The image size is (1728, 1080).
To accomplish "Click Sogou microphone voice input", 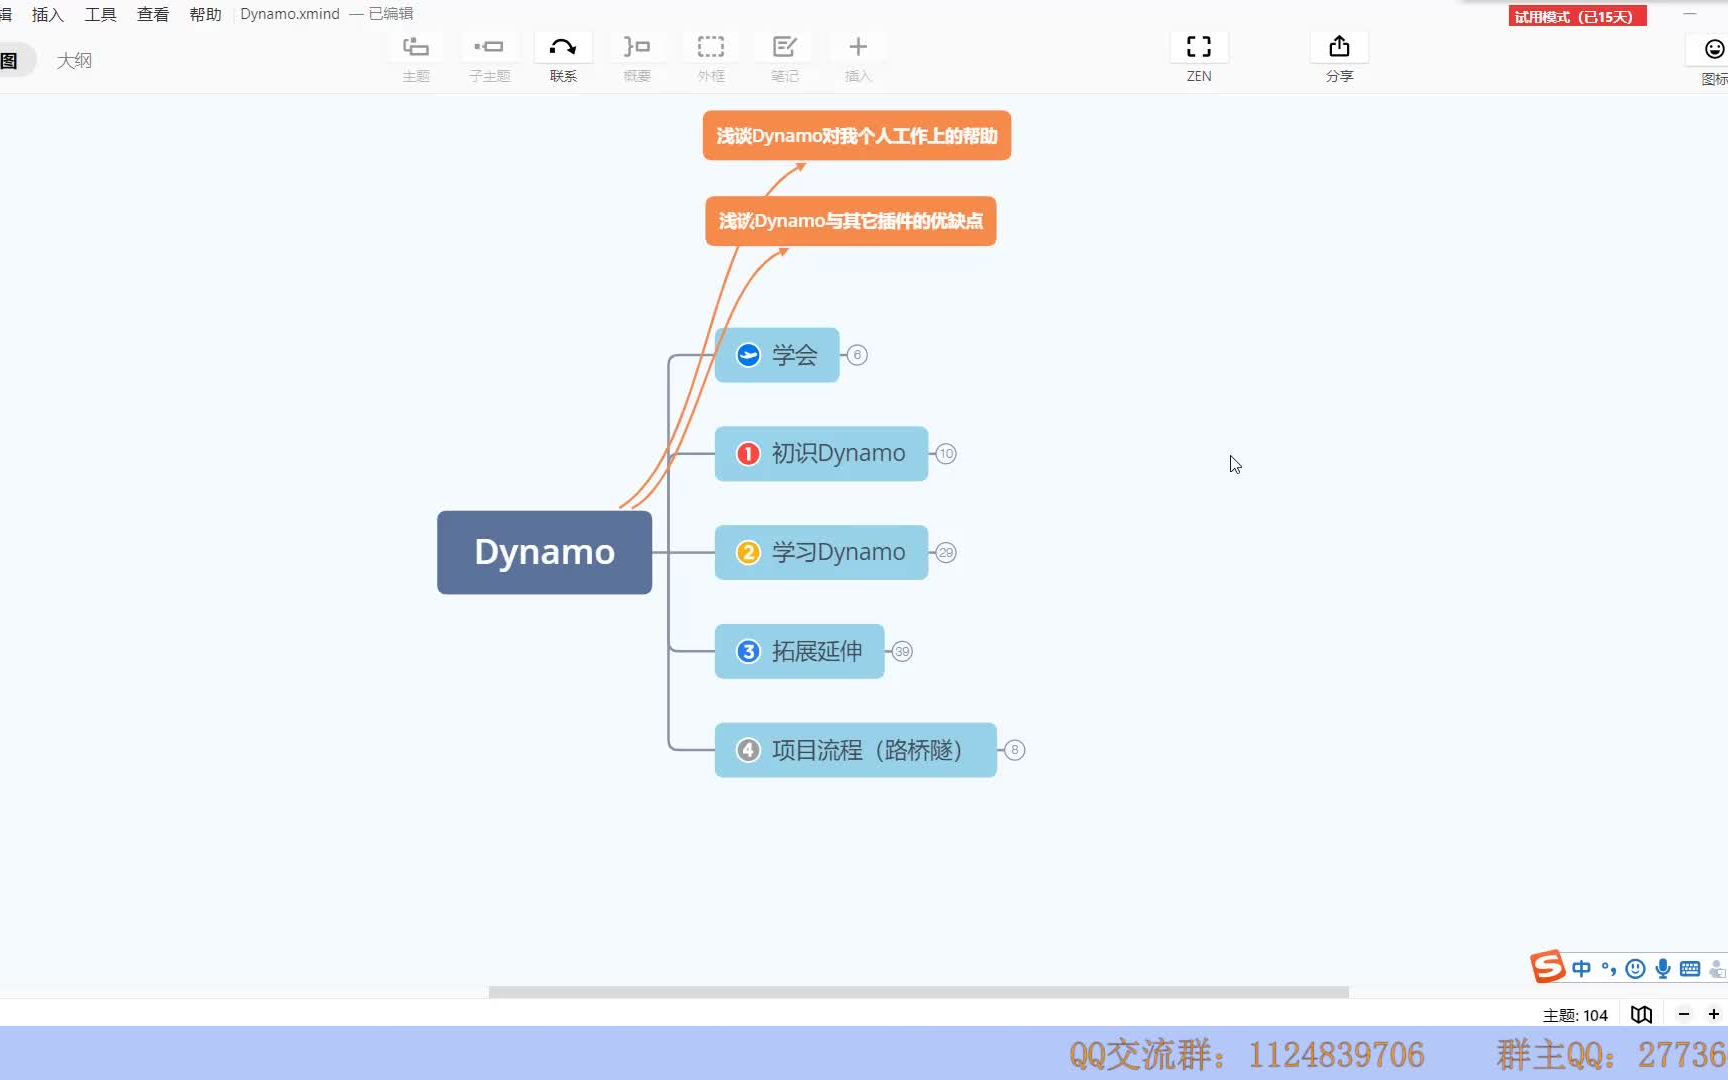I will point(1663,968).
